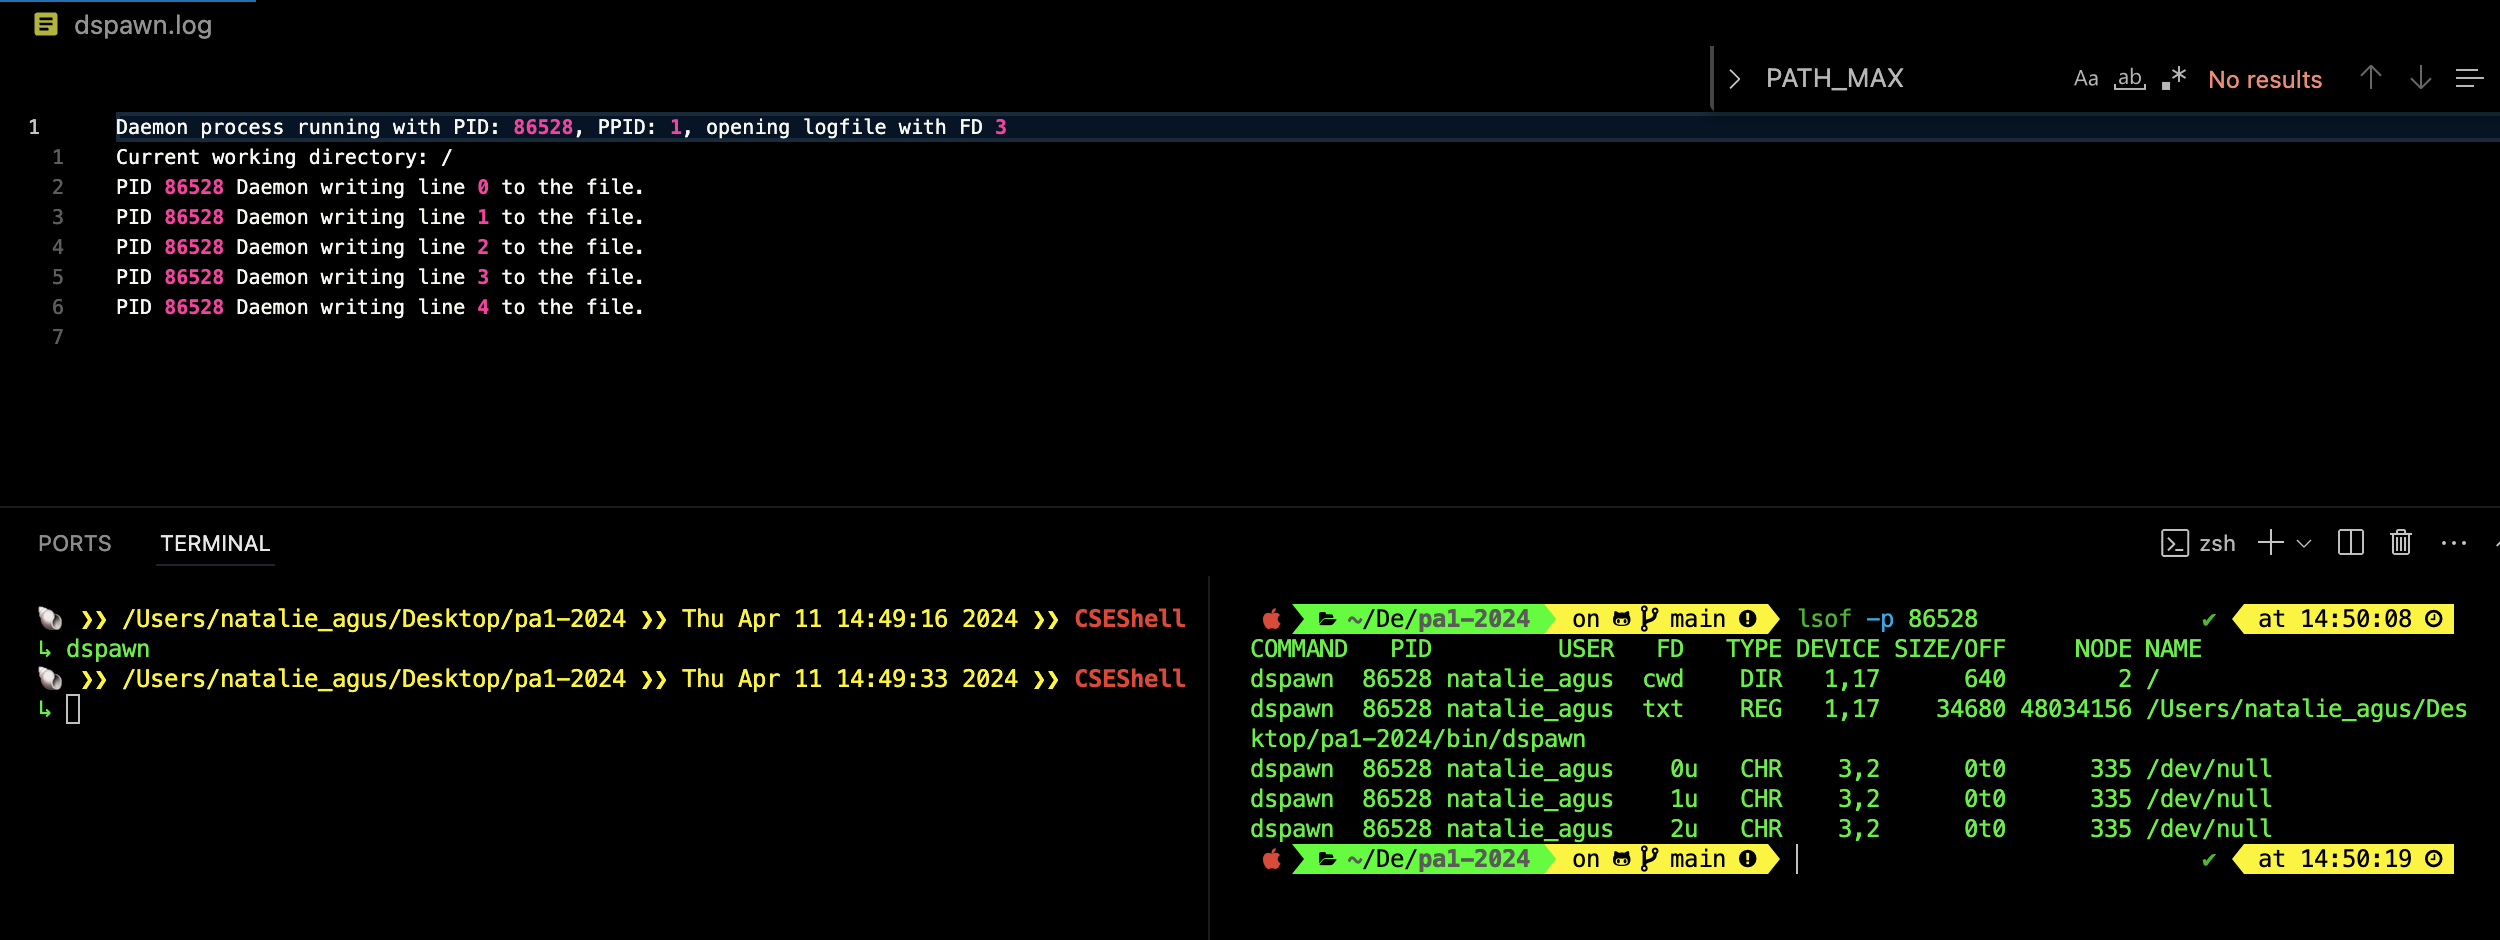The width and height of the screenshot is (2500, 940).
Task: Enable regular expression search mode
Action: coord(2173,78)
